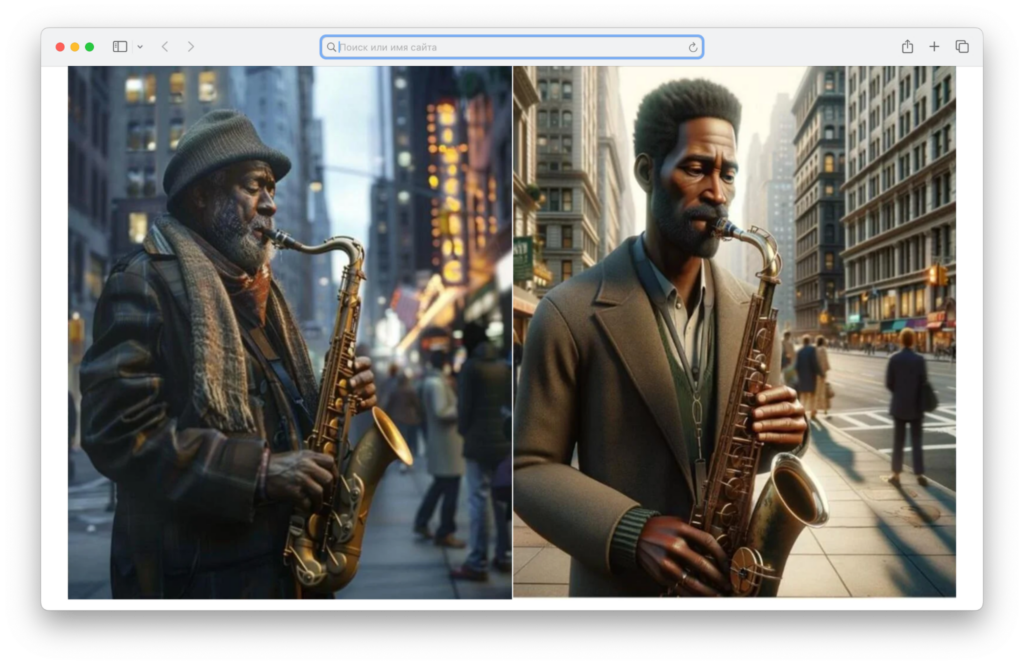Show the Safari sidebar
This screenshot has height=665, width=1024.
click(120, 46)
